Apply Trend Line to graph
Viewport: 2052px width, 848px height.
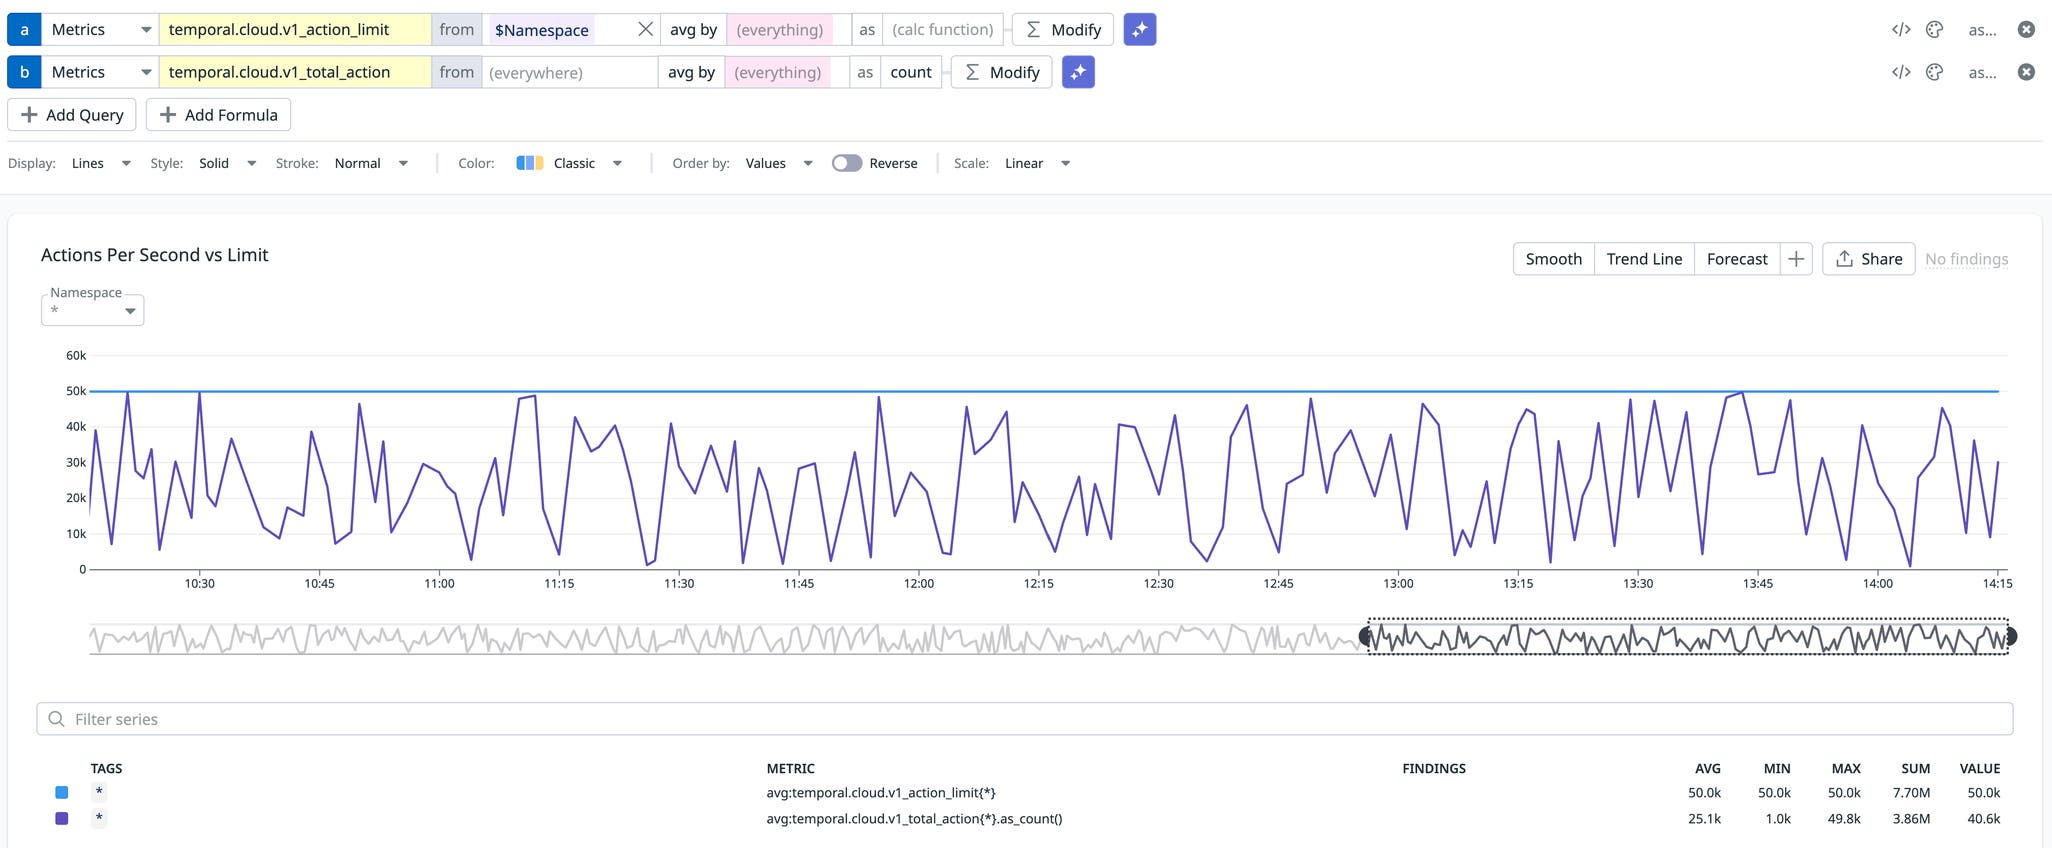[x=1644, y=259]
